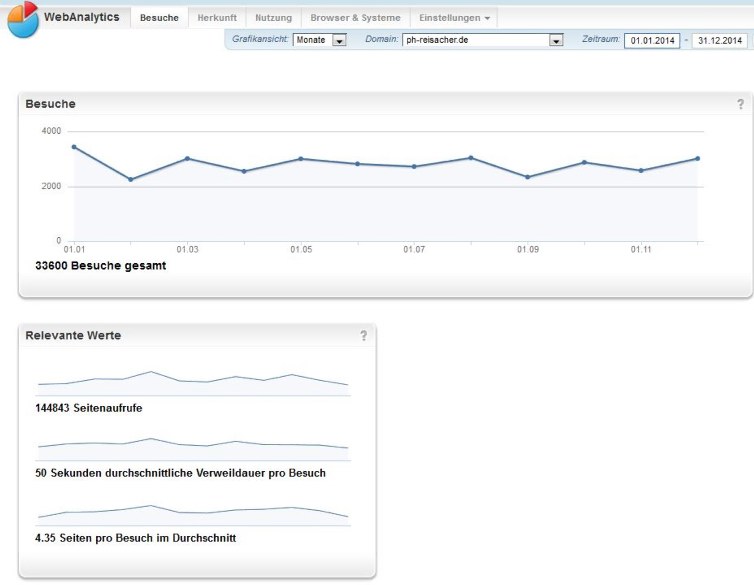This screenshot has height=585, width=754.
Task: Open help for the Besuche panel
Action: click(740, 104)
